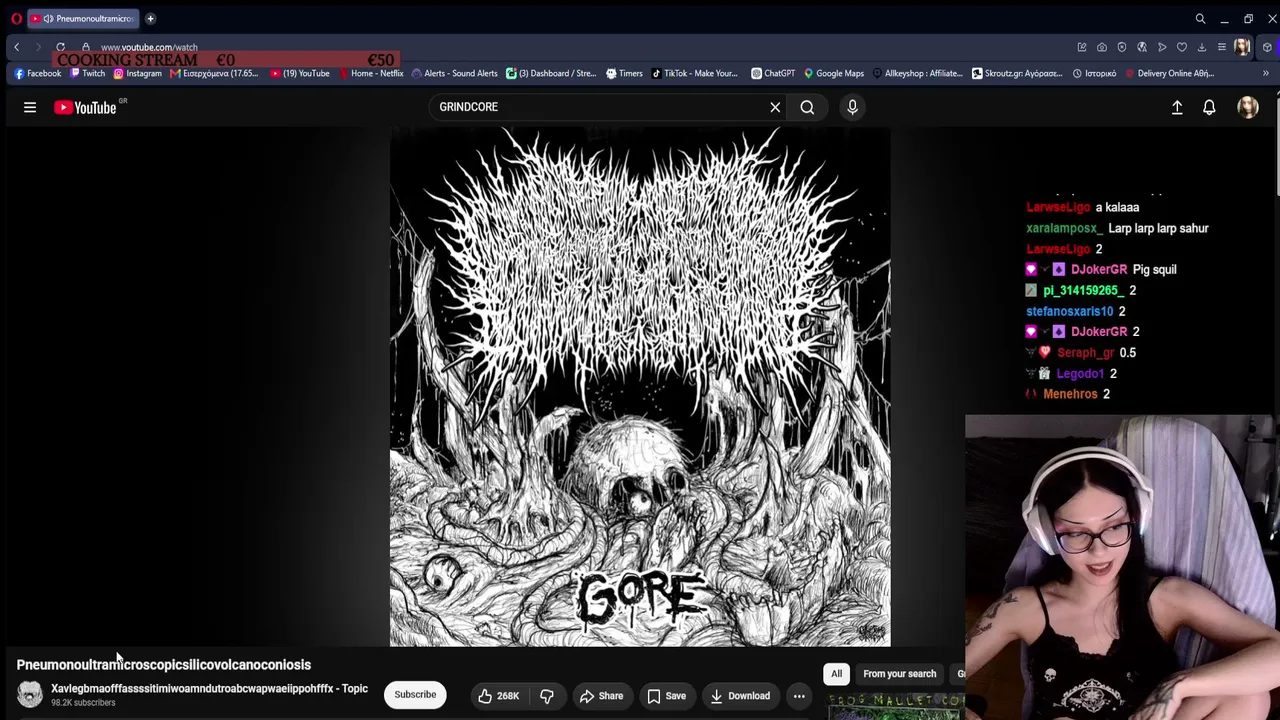The width and height of the screenshot is (1280, 720).
Task: Open the Twitch bookmark
Action: 88,73
